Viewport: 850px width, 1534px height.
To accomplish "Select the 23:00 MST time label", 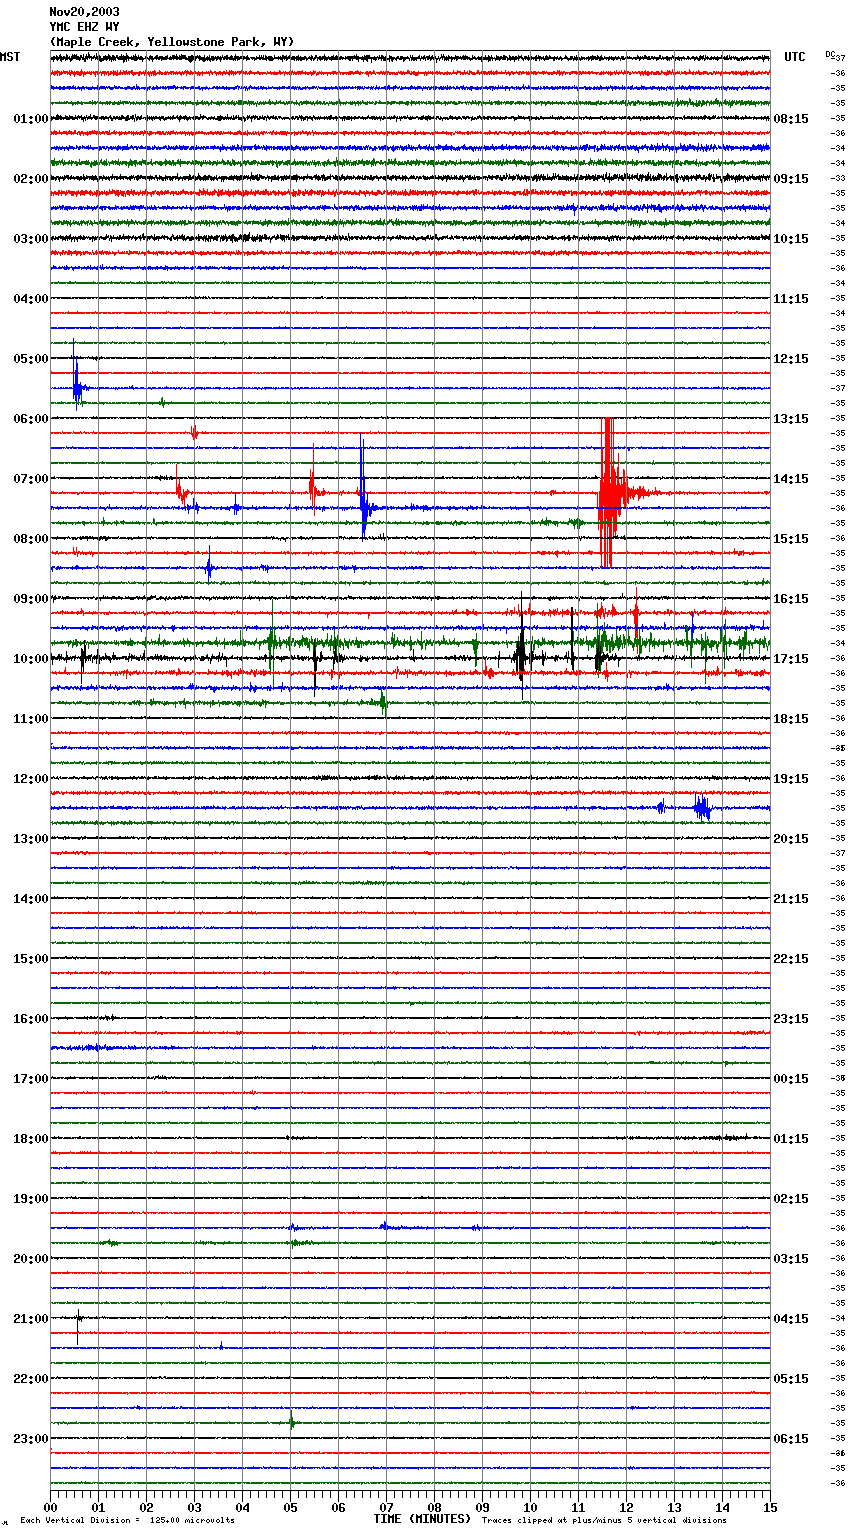I will click(x=30, y=1439).
